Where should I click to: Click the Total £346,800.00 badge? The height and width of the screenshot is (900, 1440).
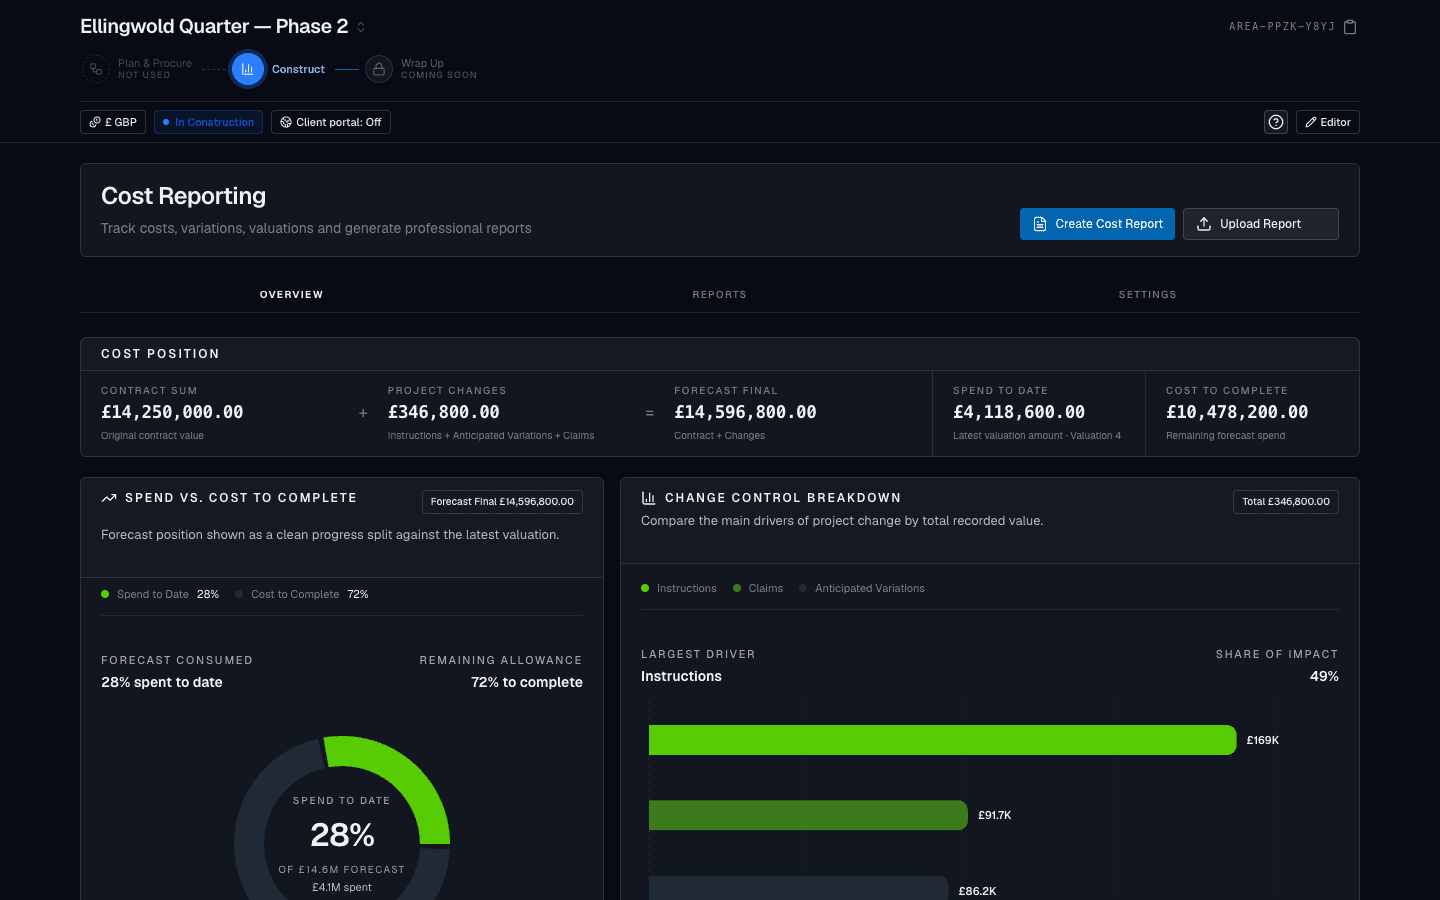[x=1286, y=502]
